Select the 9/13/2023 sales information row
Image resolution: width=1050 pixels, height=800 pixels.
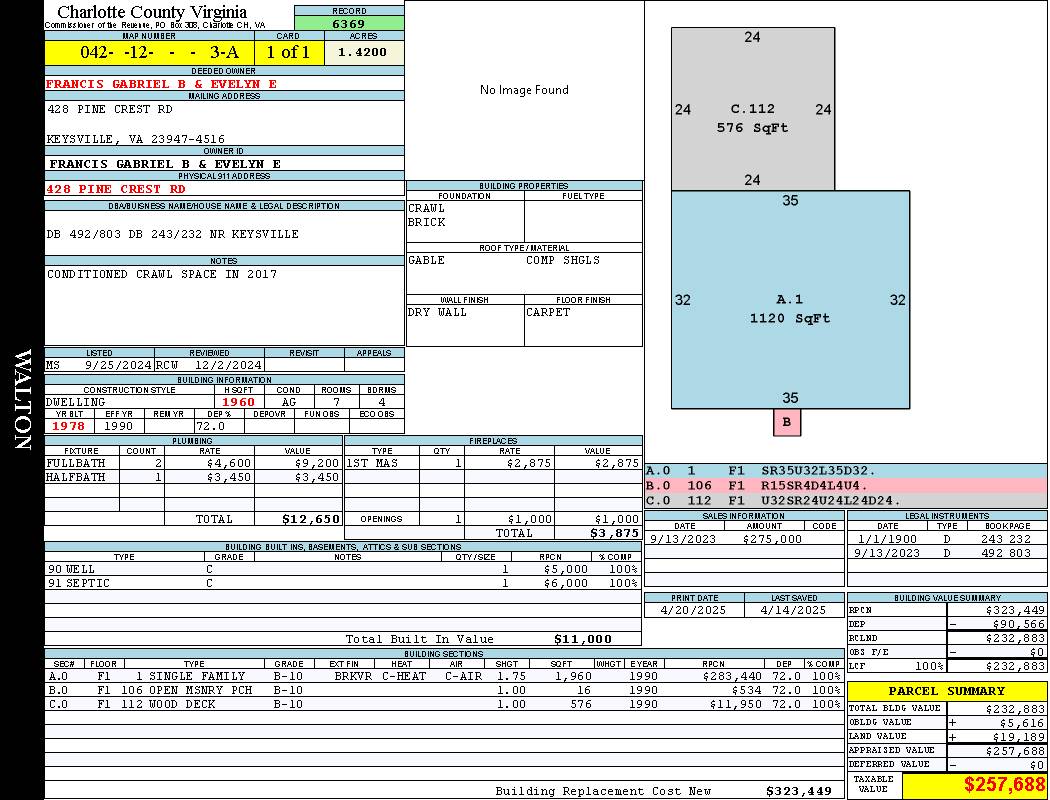coord(743,539)
